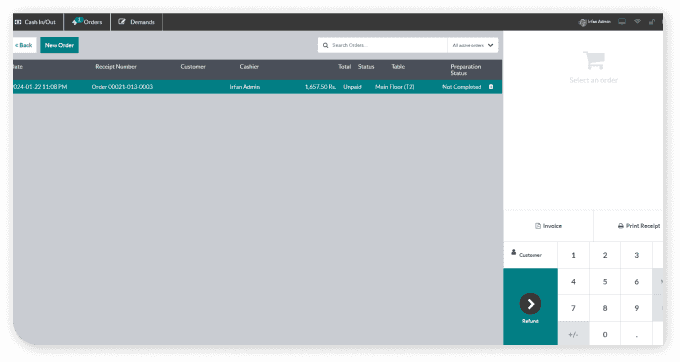Click the decimal point numpad key
Viewport: 680px width, 362px height.
(637, 334)
